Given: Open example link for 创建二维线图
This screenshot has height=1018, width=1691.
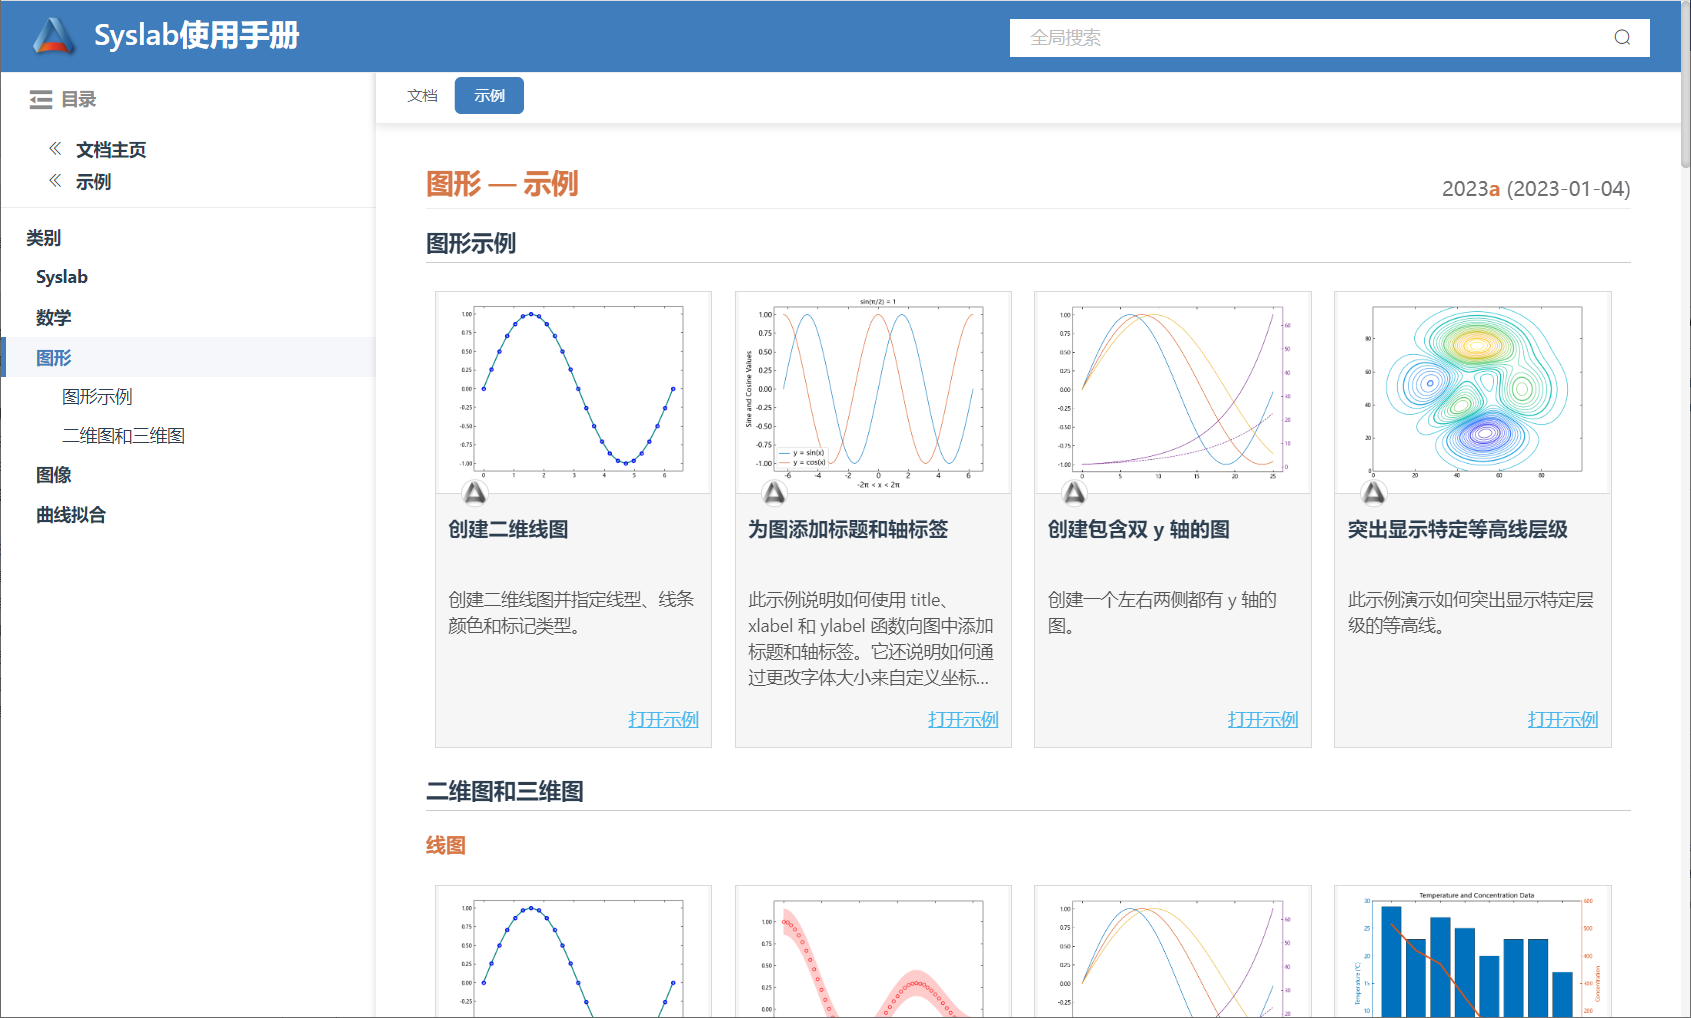Looking at the screenshot, I should click(x=663, y=720).
